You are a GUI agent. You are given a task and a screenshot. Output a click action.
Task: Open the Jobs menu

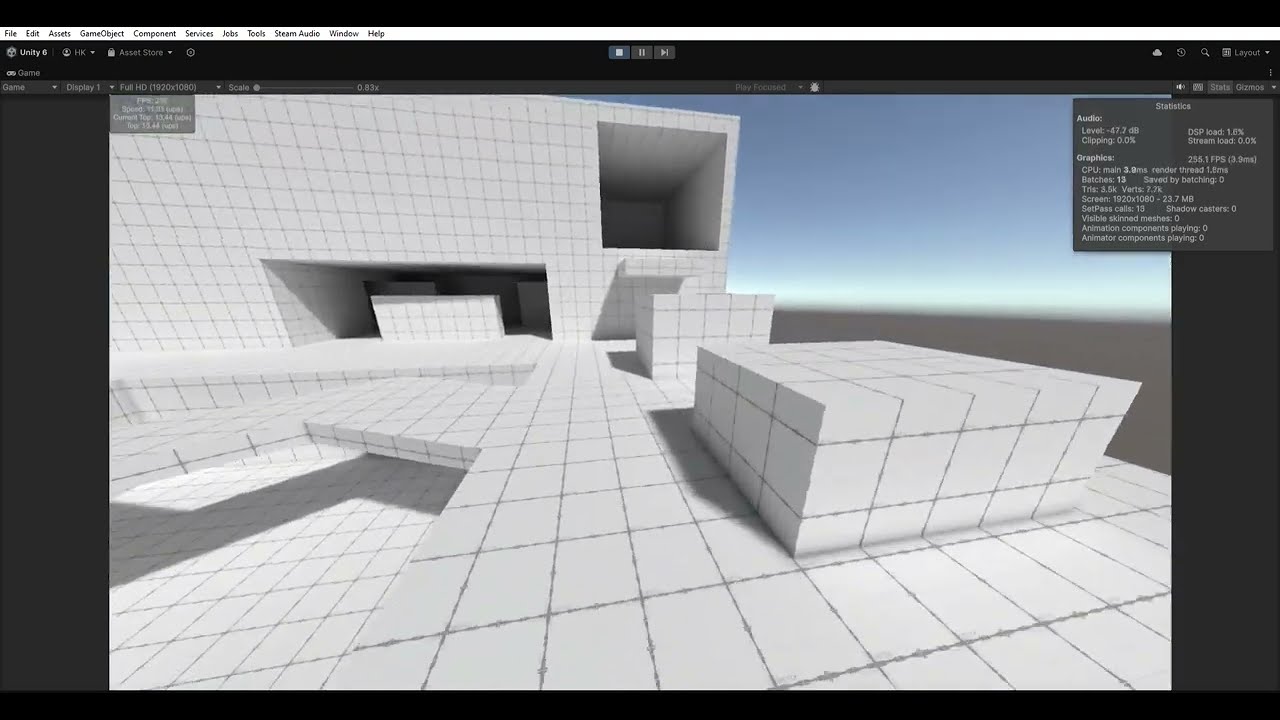click(x=230, y=33)
